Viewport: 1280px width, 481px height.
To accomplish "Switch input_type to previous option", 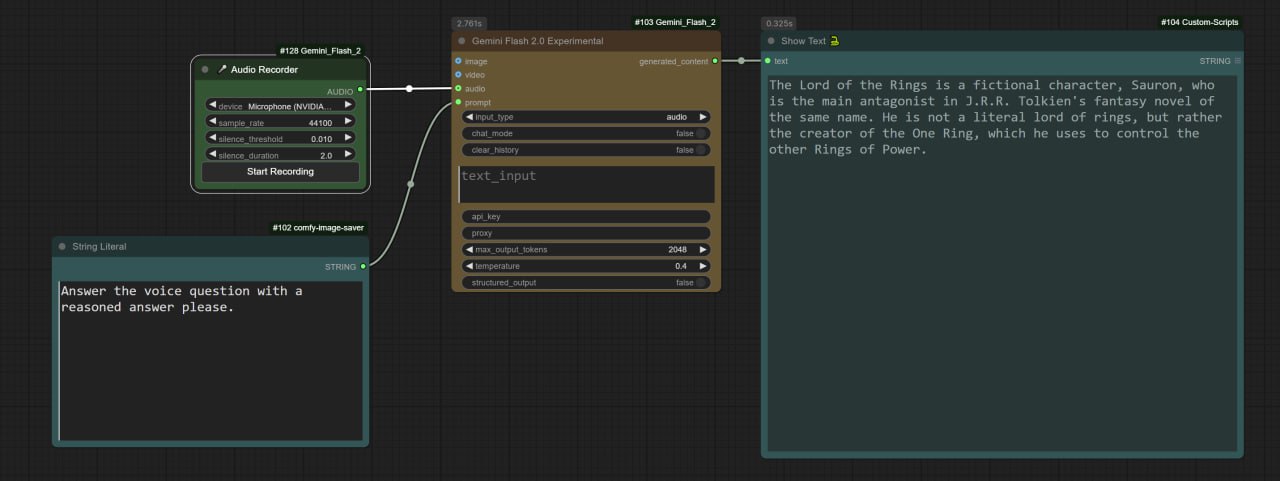I will [x=469, y=117].
